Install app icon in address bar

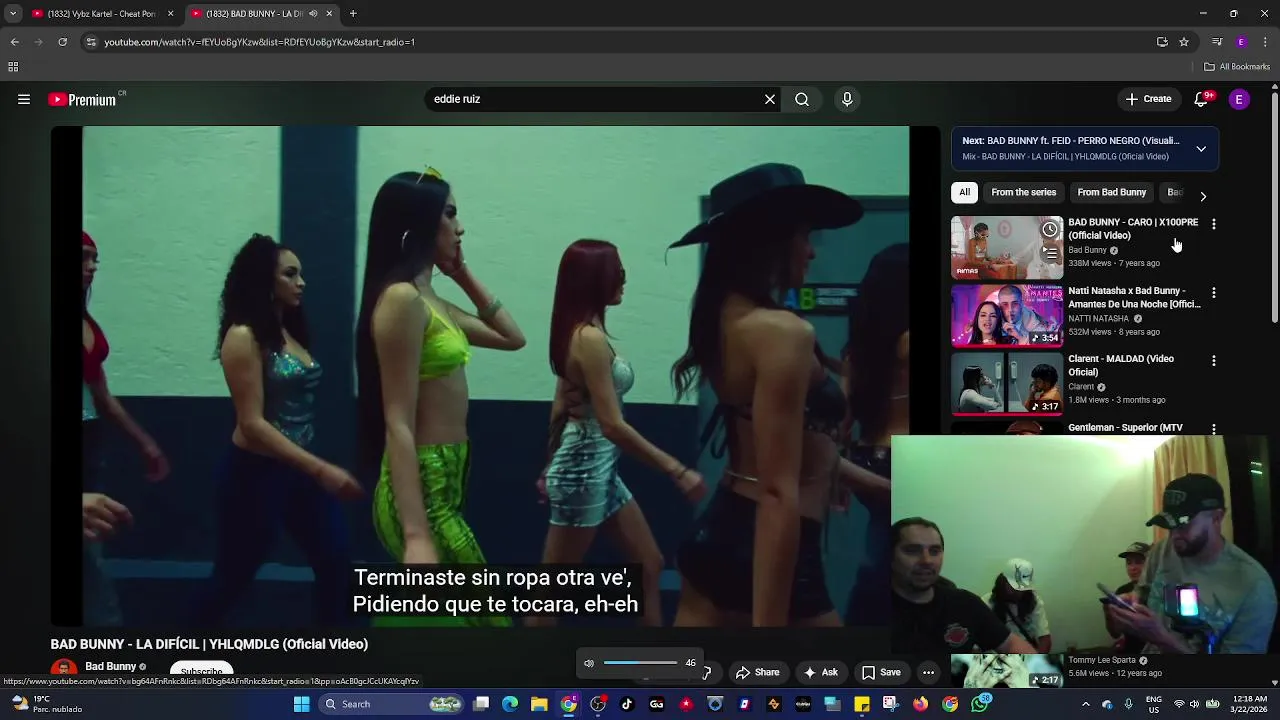tap(1162, 42)
